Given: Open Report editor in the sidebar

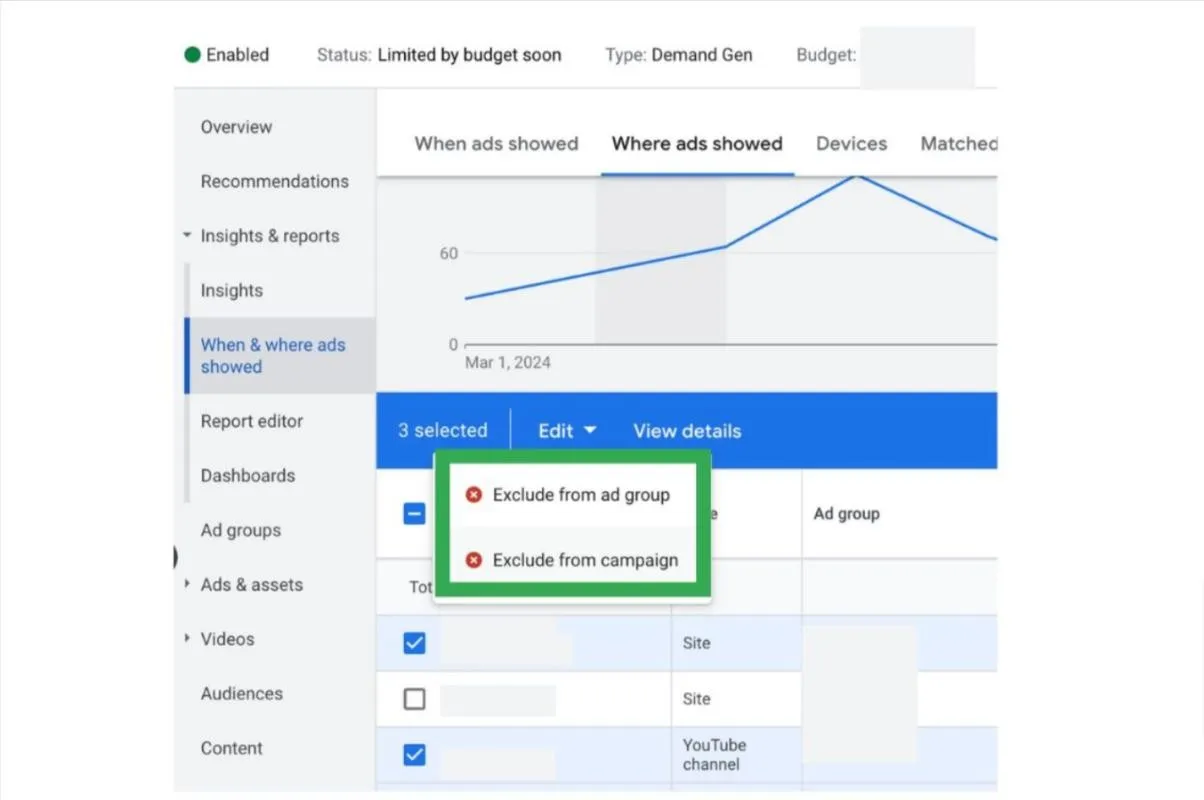Looking at the screenshot, I should (x=252, y=421).
